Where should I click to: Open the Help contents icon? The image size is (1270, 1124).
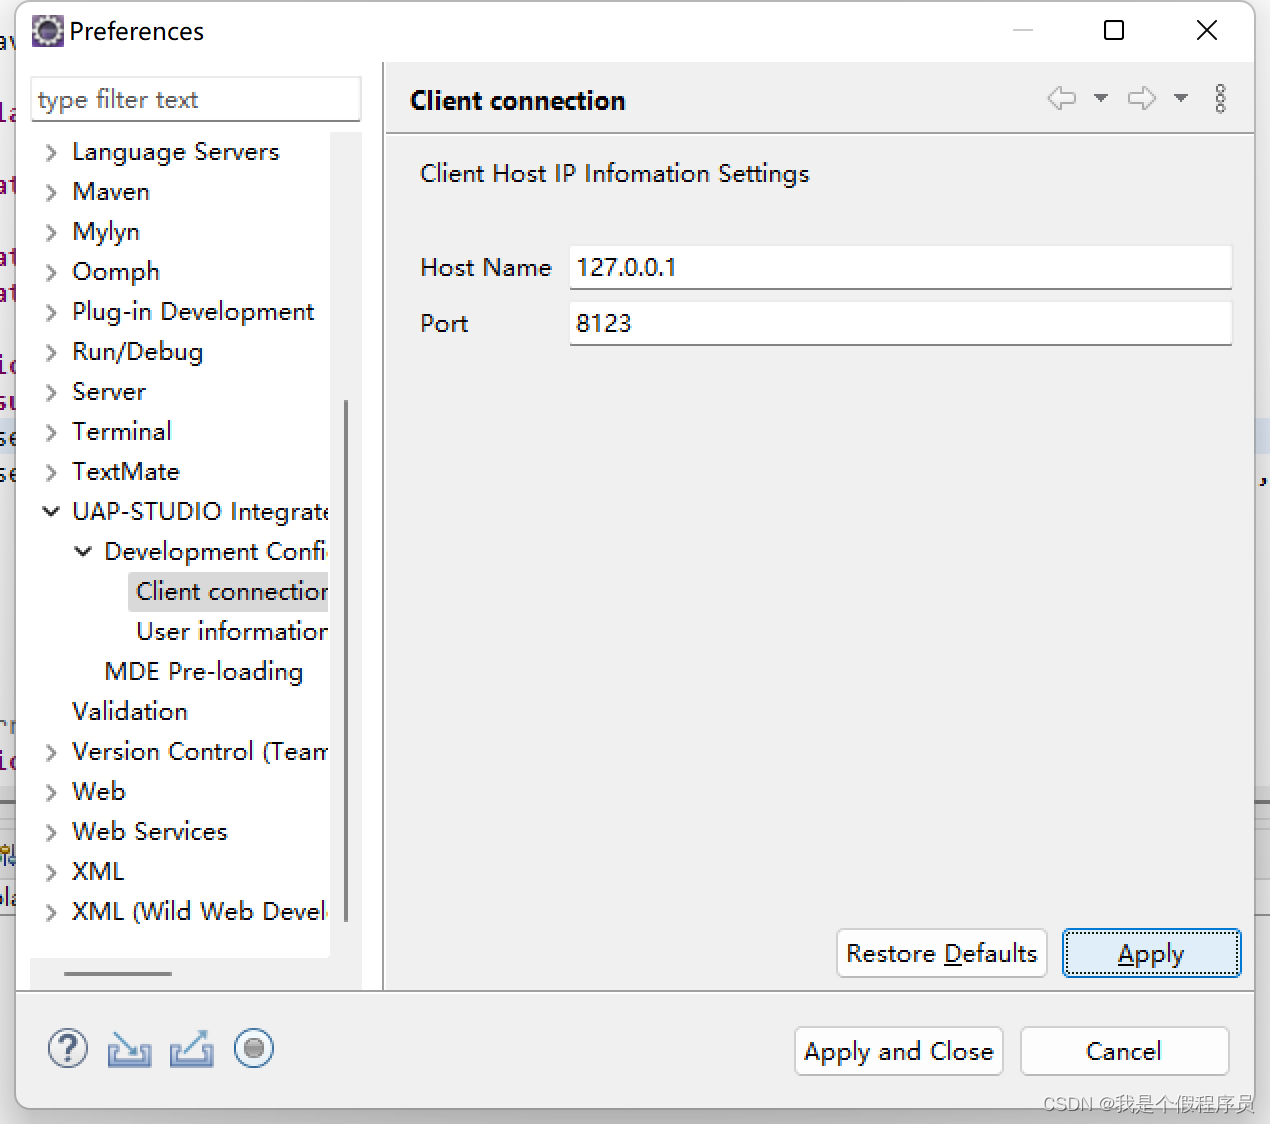tap(68, 1049)
